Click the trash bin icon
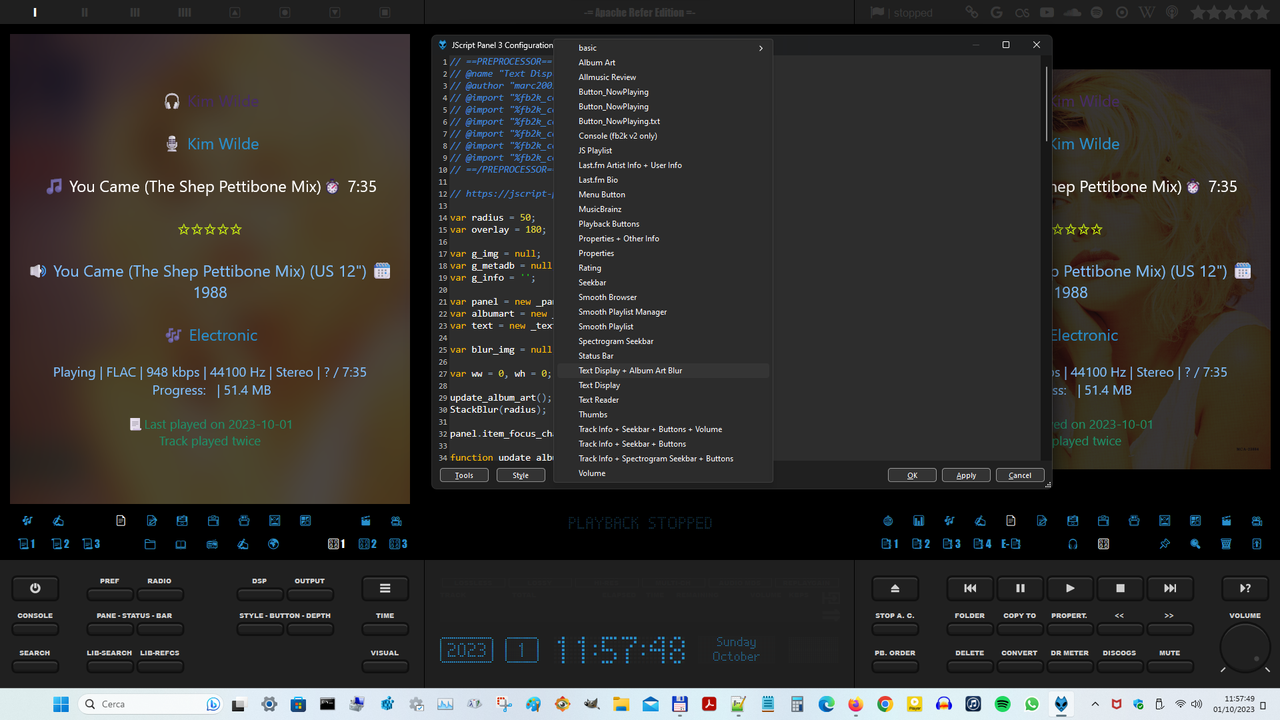The width and height of the screenshot is (1280, 720). [1226, 544]
